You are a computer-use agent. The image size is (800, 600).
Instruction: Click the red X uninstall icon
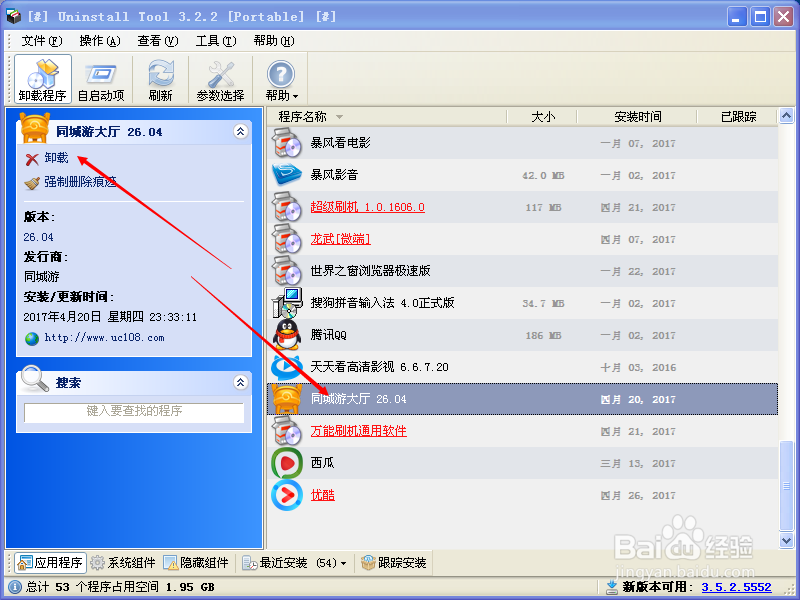32,159
